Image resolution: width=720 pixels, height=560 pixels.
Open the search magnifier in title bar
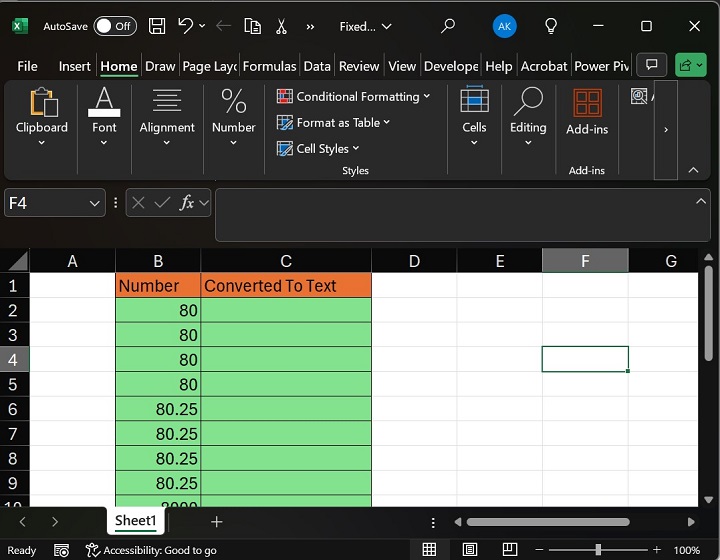(448, 26)
